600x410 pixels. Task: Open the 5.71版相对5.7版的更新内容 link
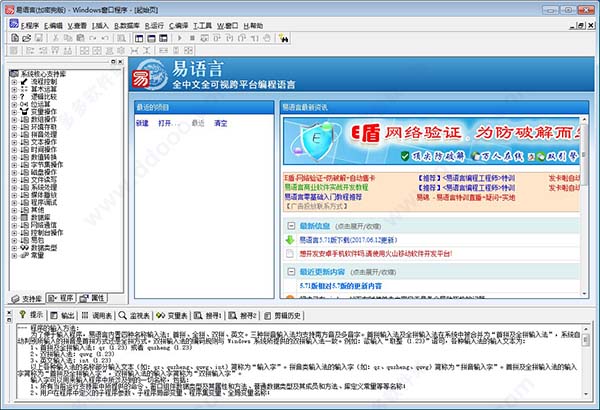pyautogui.click(x=341, y=286)
